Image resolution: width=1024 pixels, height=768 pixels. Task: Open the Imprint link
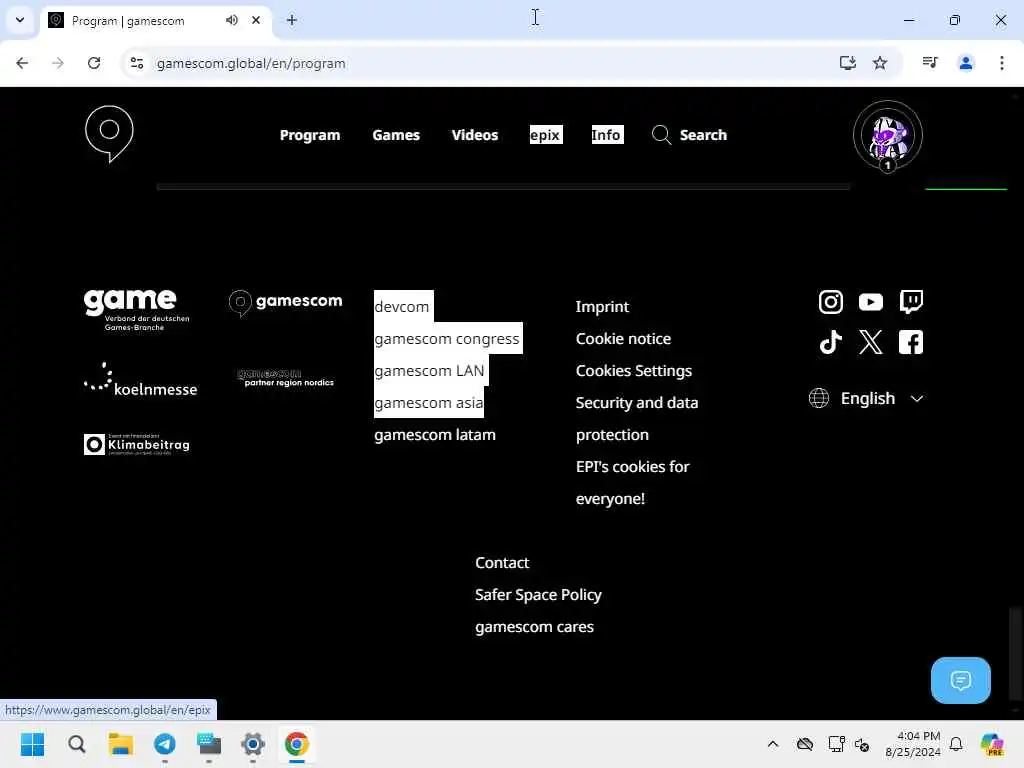click(602, 306)
